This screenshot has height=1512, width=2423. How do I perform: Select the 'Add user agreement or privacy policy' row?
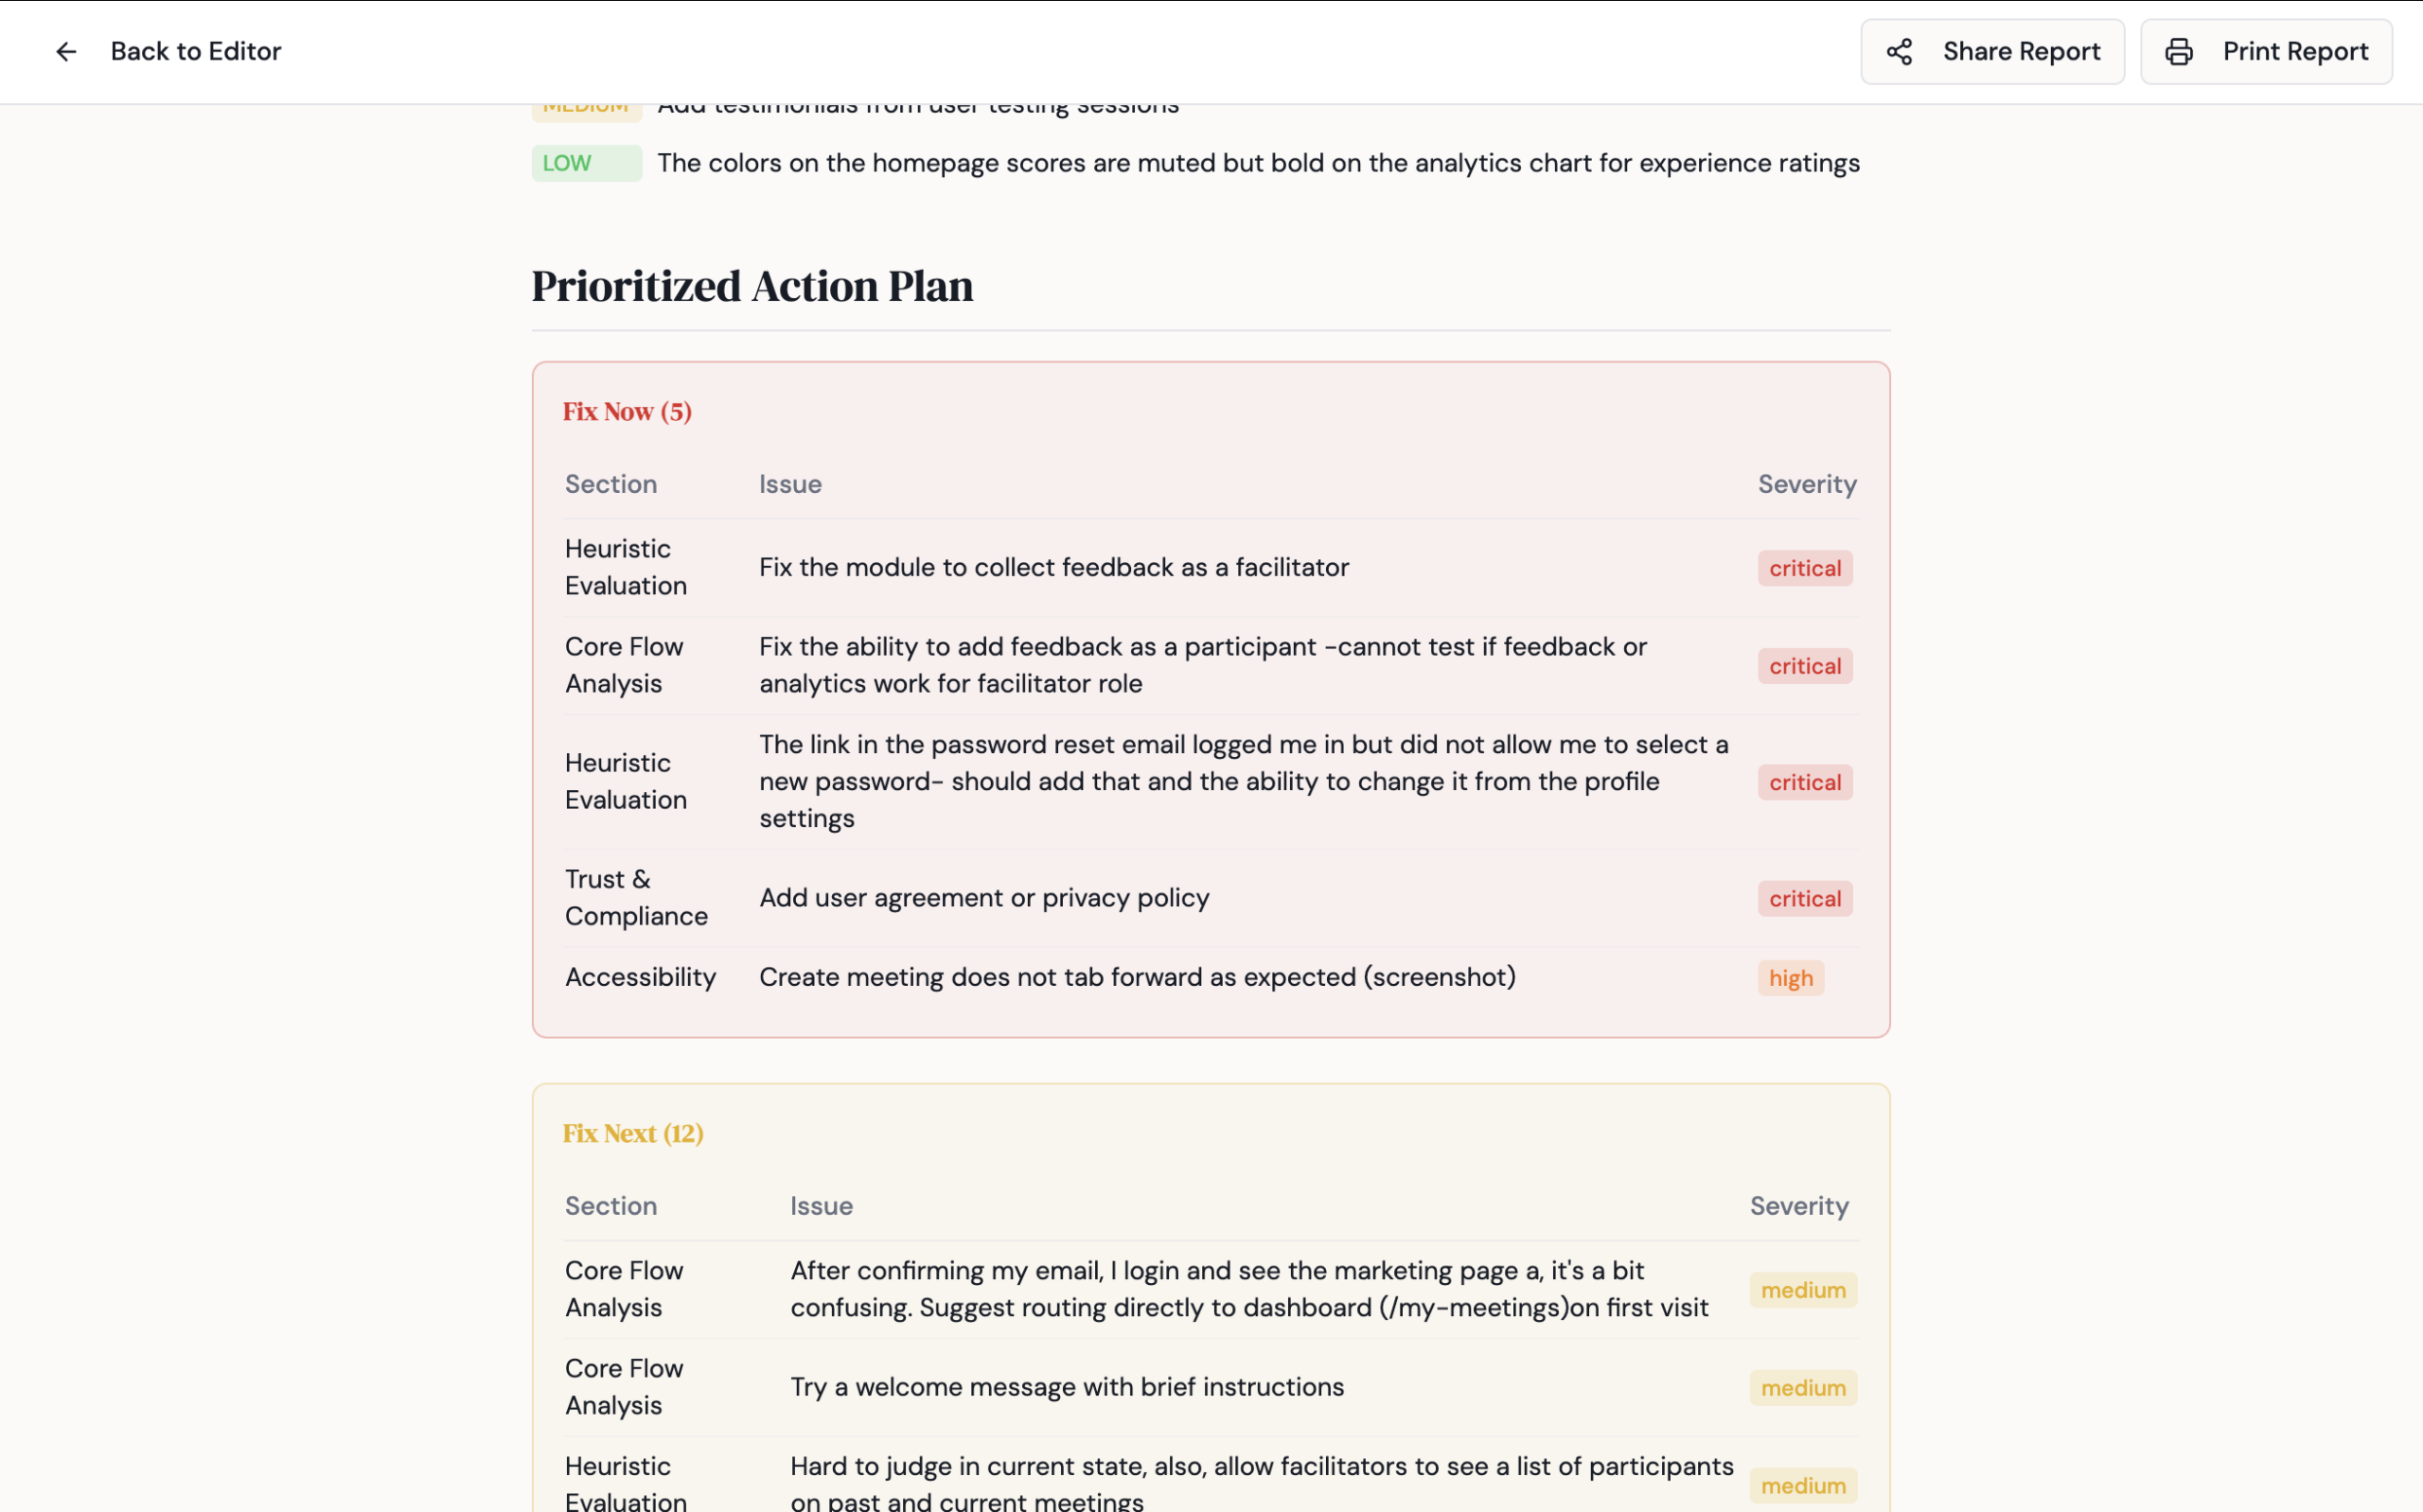[984, 898]
